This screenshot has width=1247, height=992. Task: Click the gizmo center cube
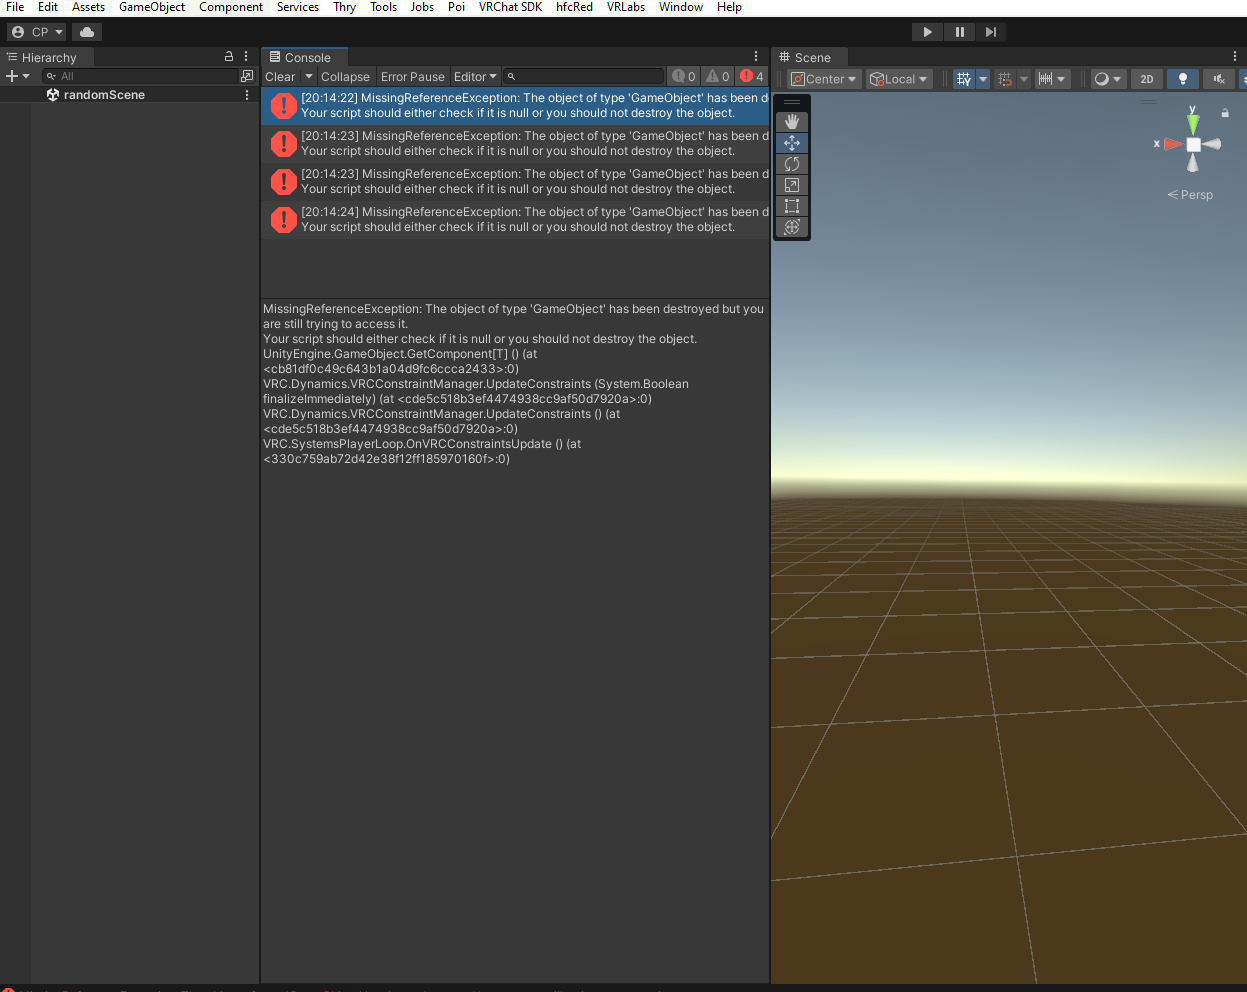coord(1193,144)
